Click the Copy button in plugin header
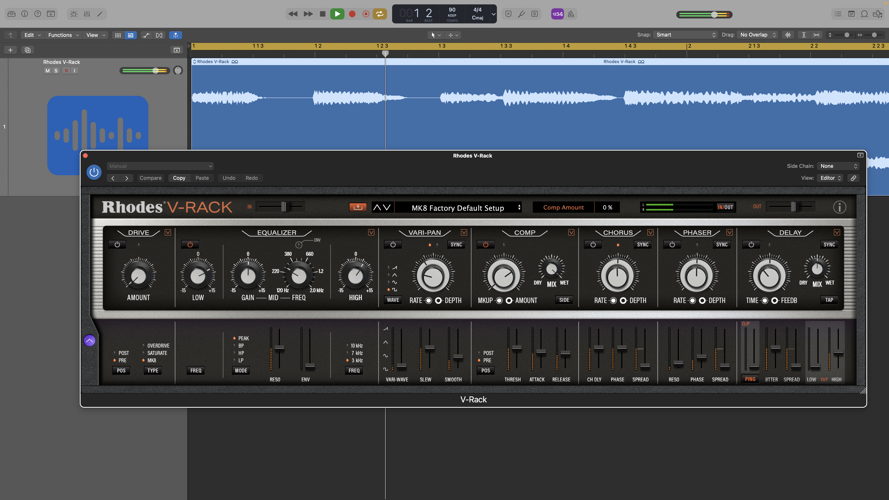This screenshot has width=889, height=500. click(x=179, y=178)
